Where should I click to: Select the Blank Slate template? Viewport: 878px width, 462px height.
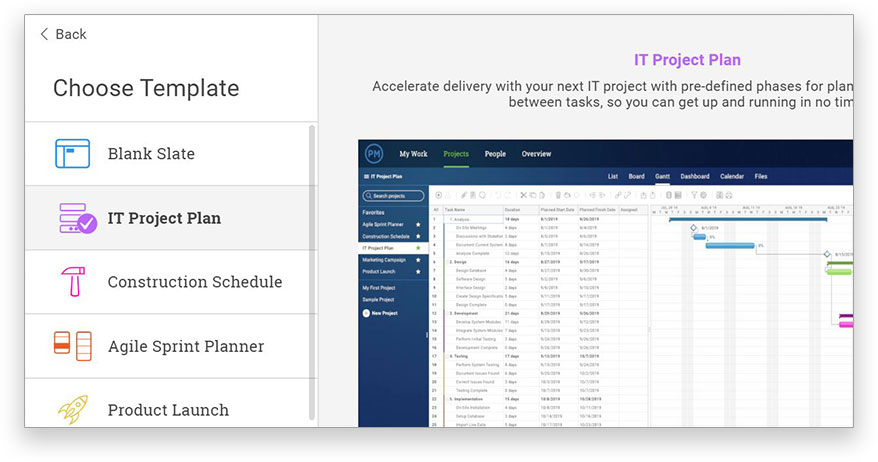click(171, 153)
